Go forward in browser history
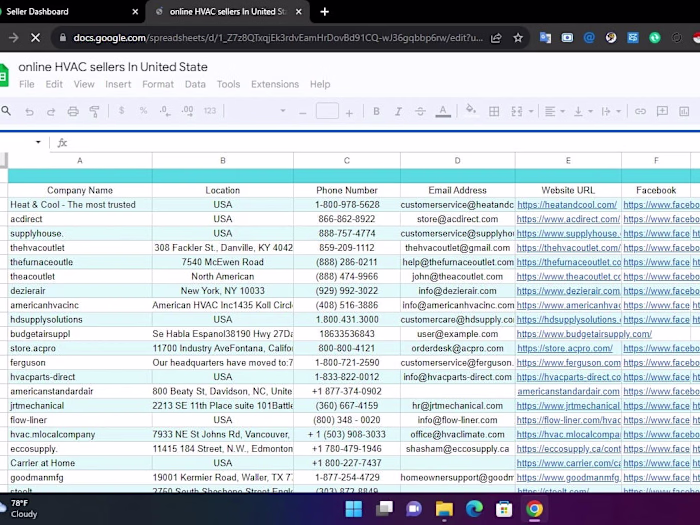This screenshot has width=700, height=525. [13, 38]
